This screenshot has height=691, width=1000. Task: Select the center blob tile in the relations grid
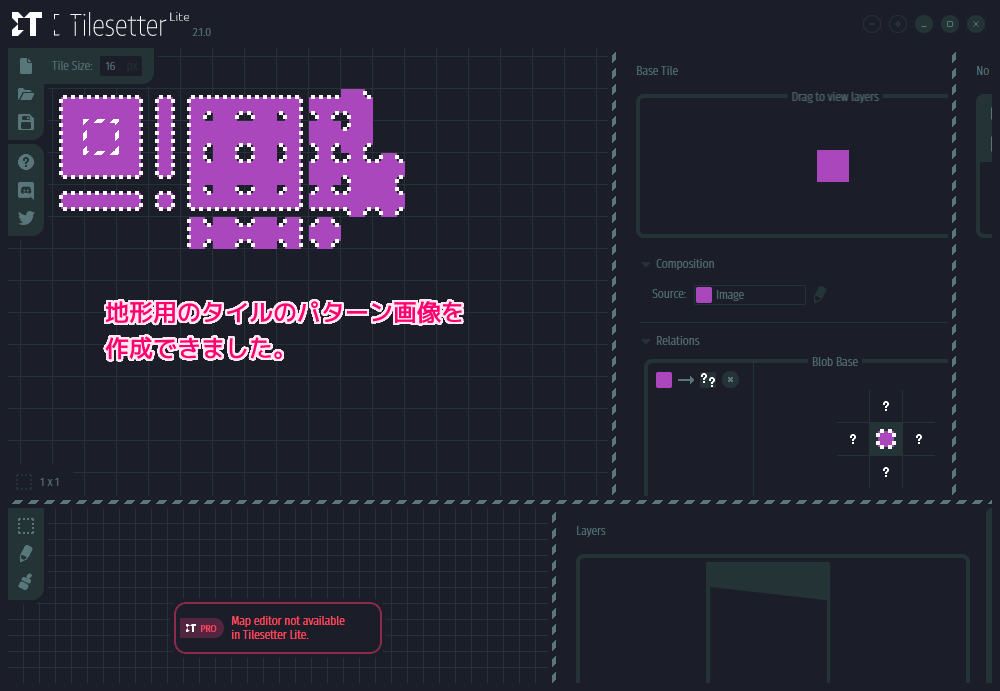tap(885, 438)
